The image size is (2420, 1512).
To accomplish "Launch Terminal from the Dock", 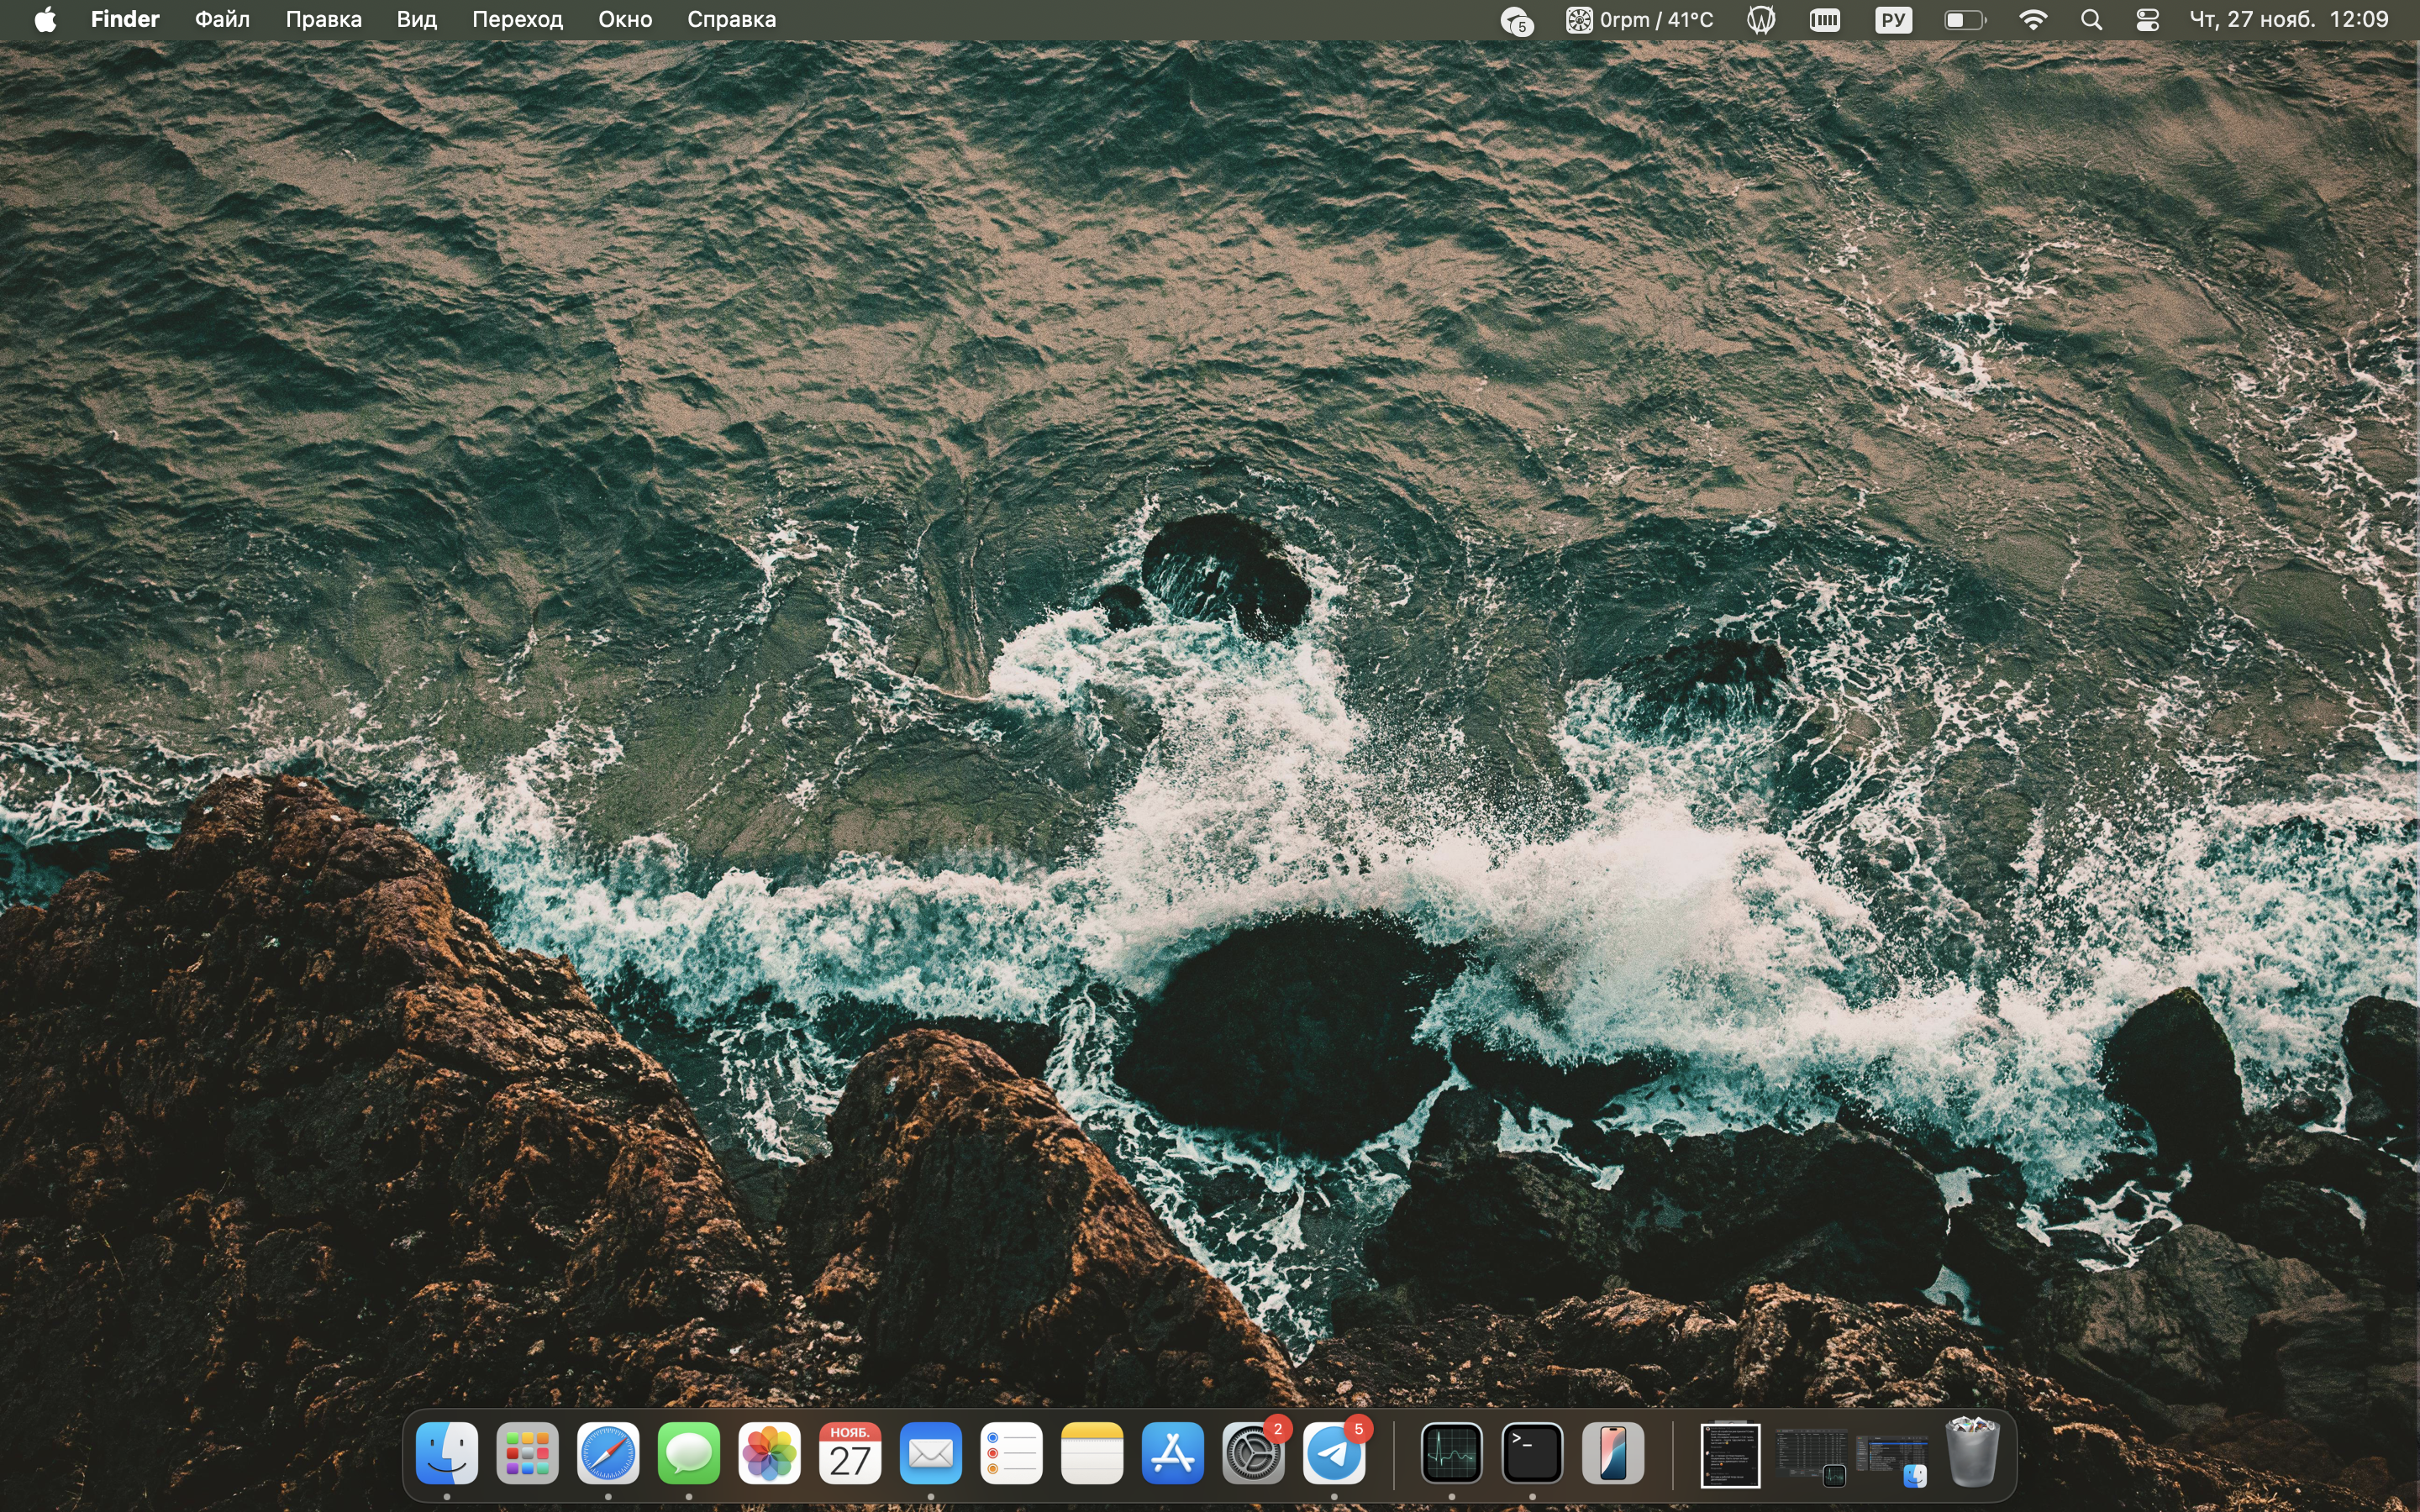I will 1532,1453.
